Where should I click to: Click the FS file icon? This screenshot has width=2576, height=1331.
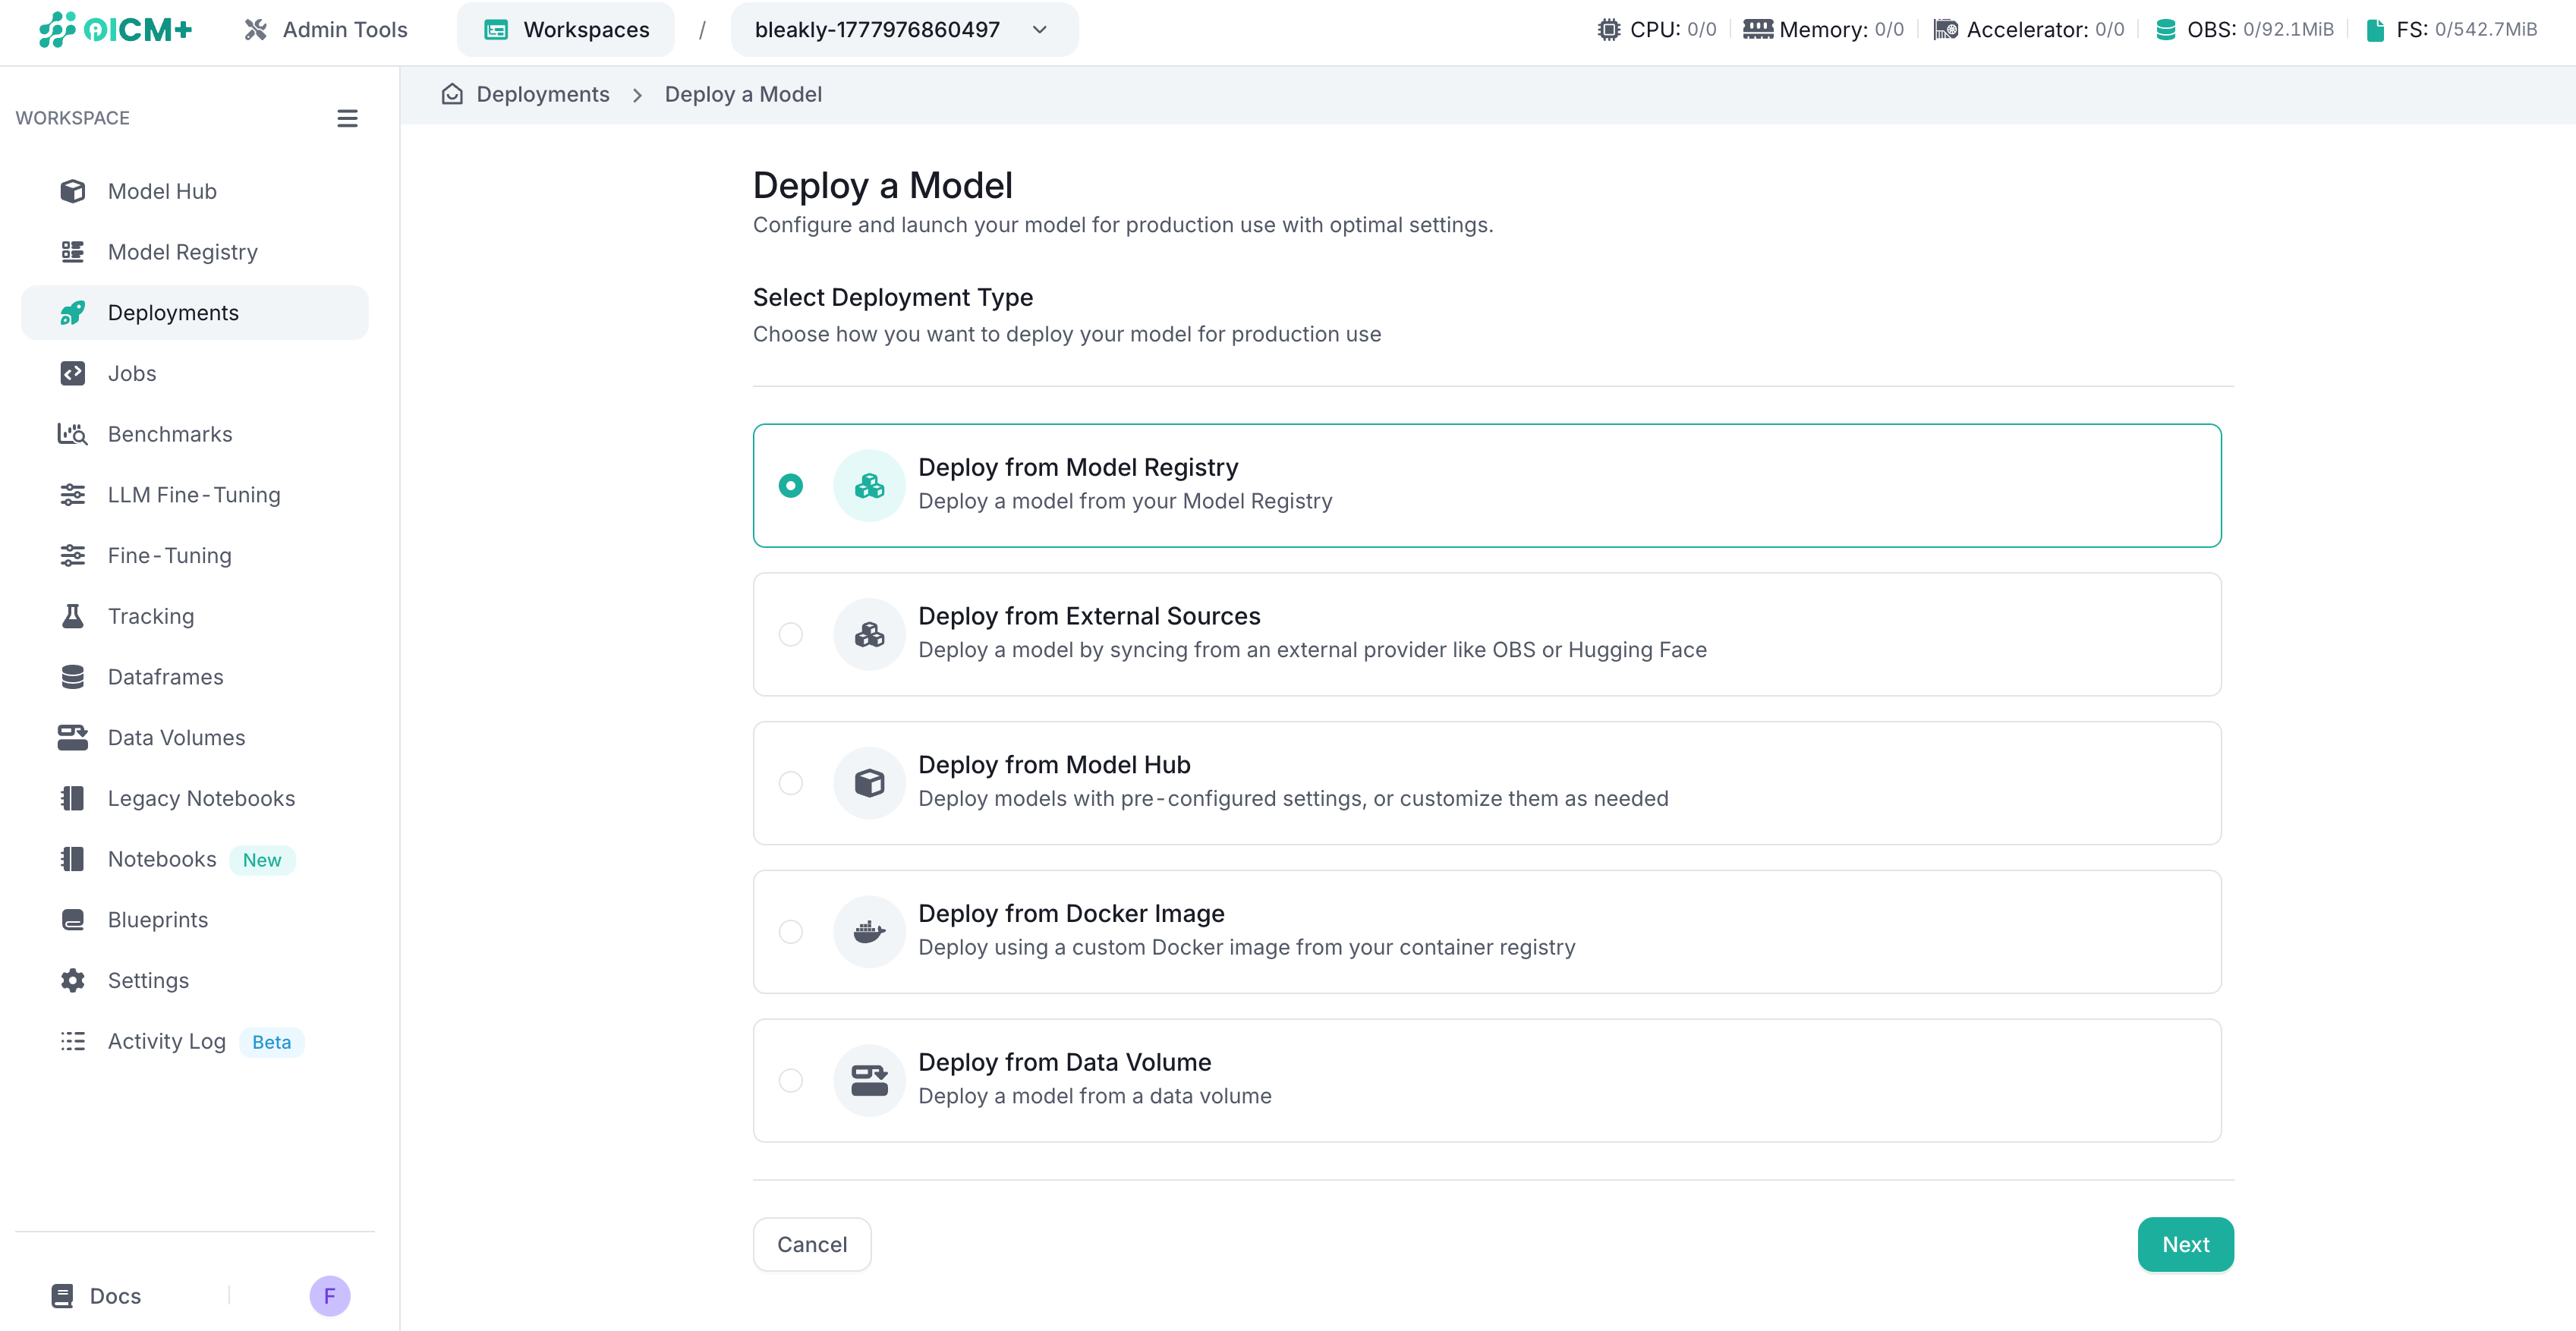(2374, 30)
